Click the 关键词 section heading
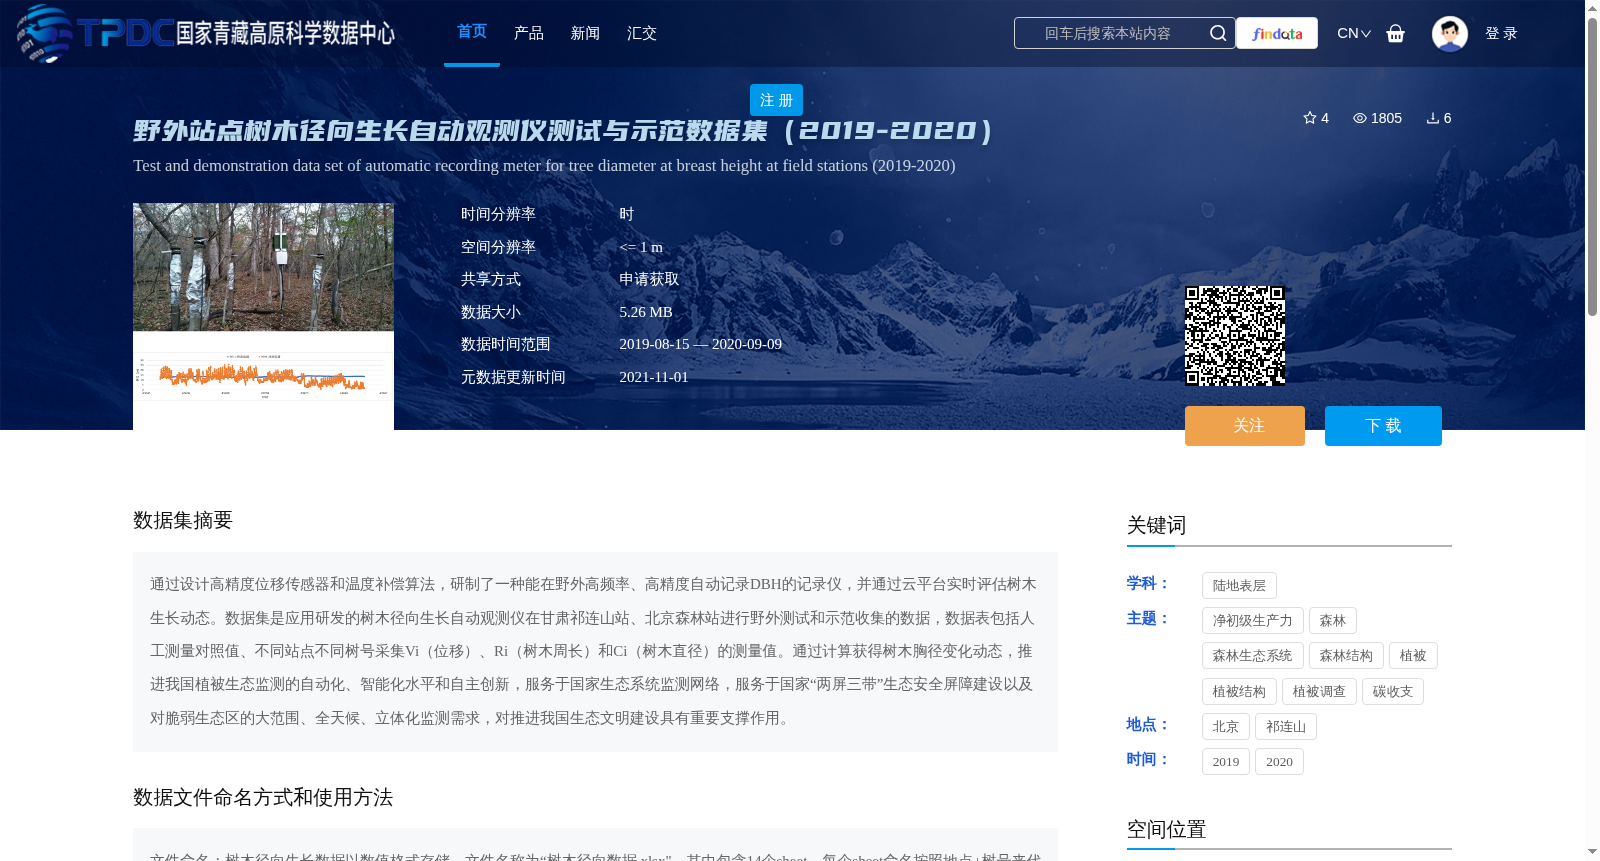The image size is (1600, 861). [1157, 525]
